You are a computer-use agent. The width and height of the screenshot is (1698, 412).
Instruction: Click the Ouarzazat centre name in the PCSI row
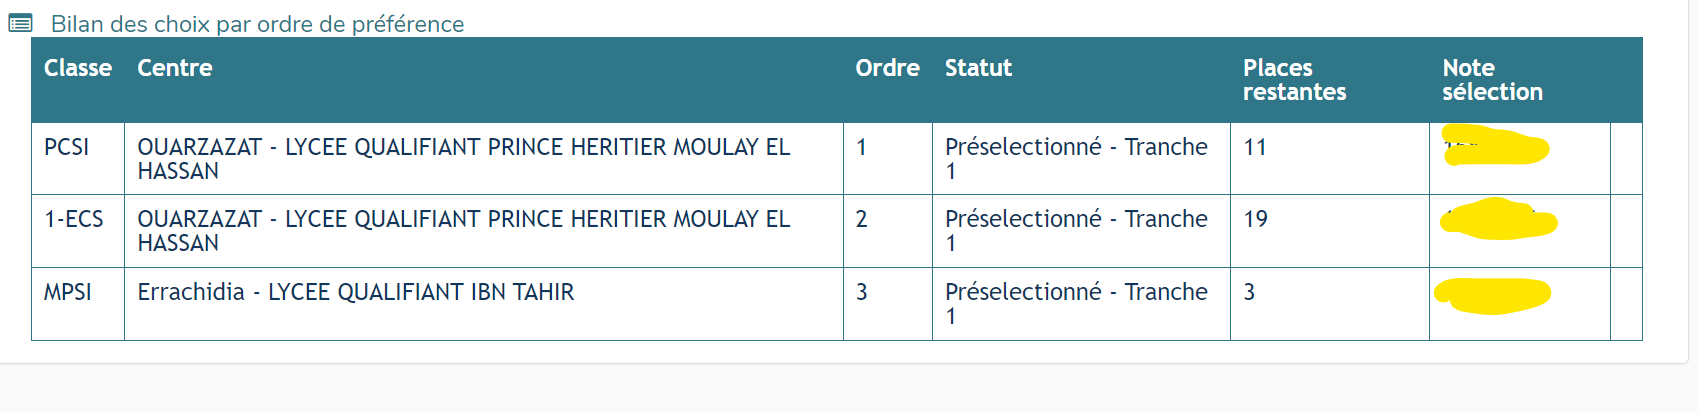(463, 159)
